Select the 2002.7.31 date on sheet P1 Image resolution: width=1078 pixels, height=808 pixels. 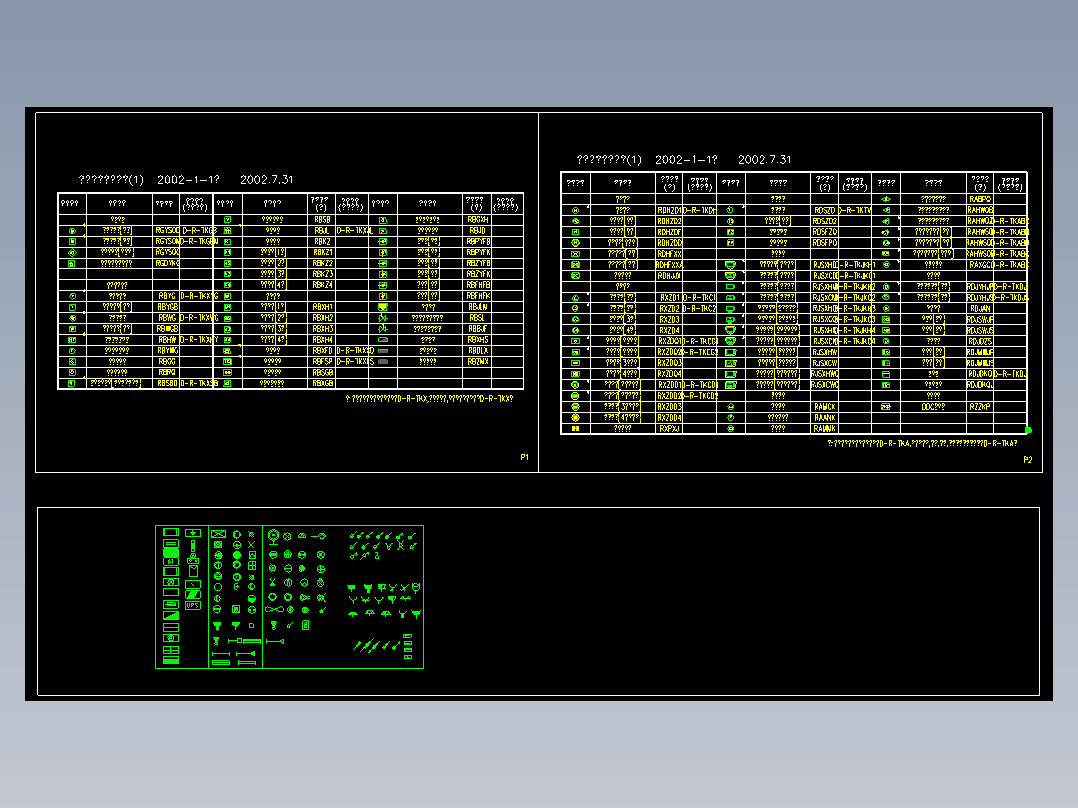[267, 179]
